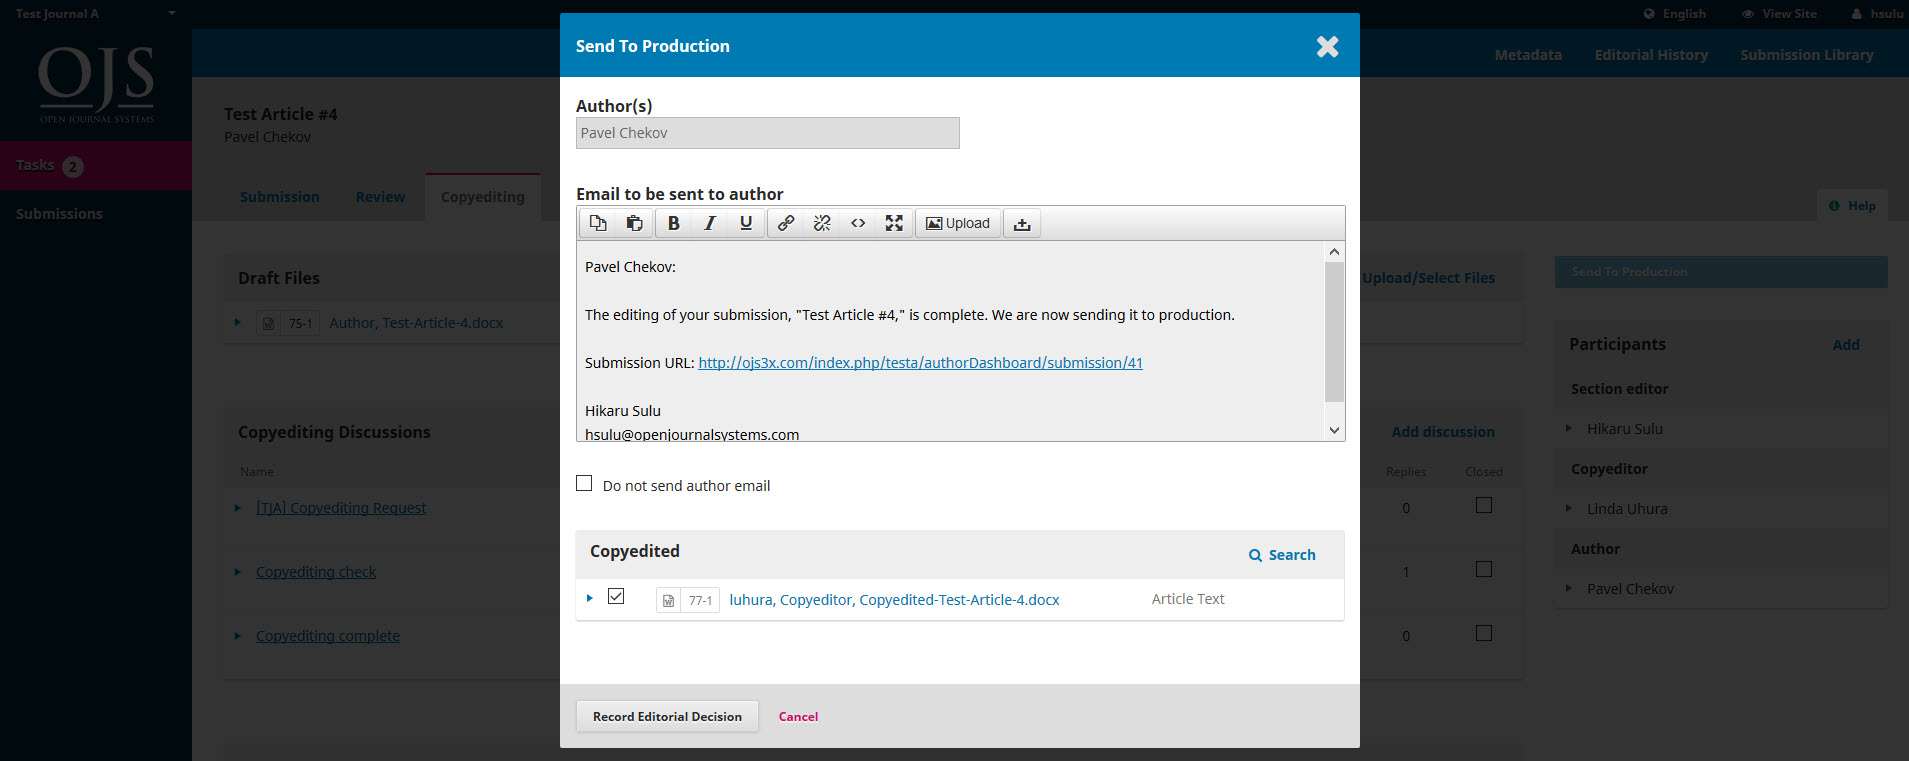The height and width of the screenshot is (761, 1909).
Task: Open the submission URL link in email
Action: point(920,363)
